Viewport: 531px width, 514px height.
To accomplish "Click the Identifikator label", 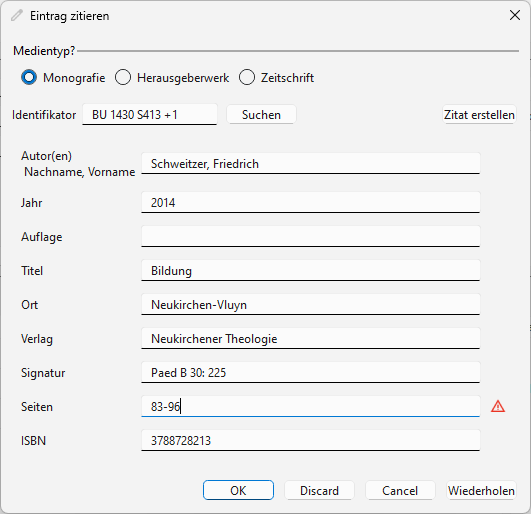I will 44,115.
